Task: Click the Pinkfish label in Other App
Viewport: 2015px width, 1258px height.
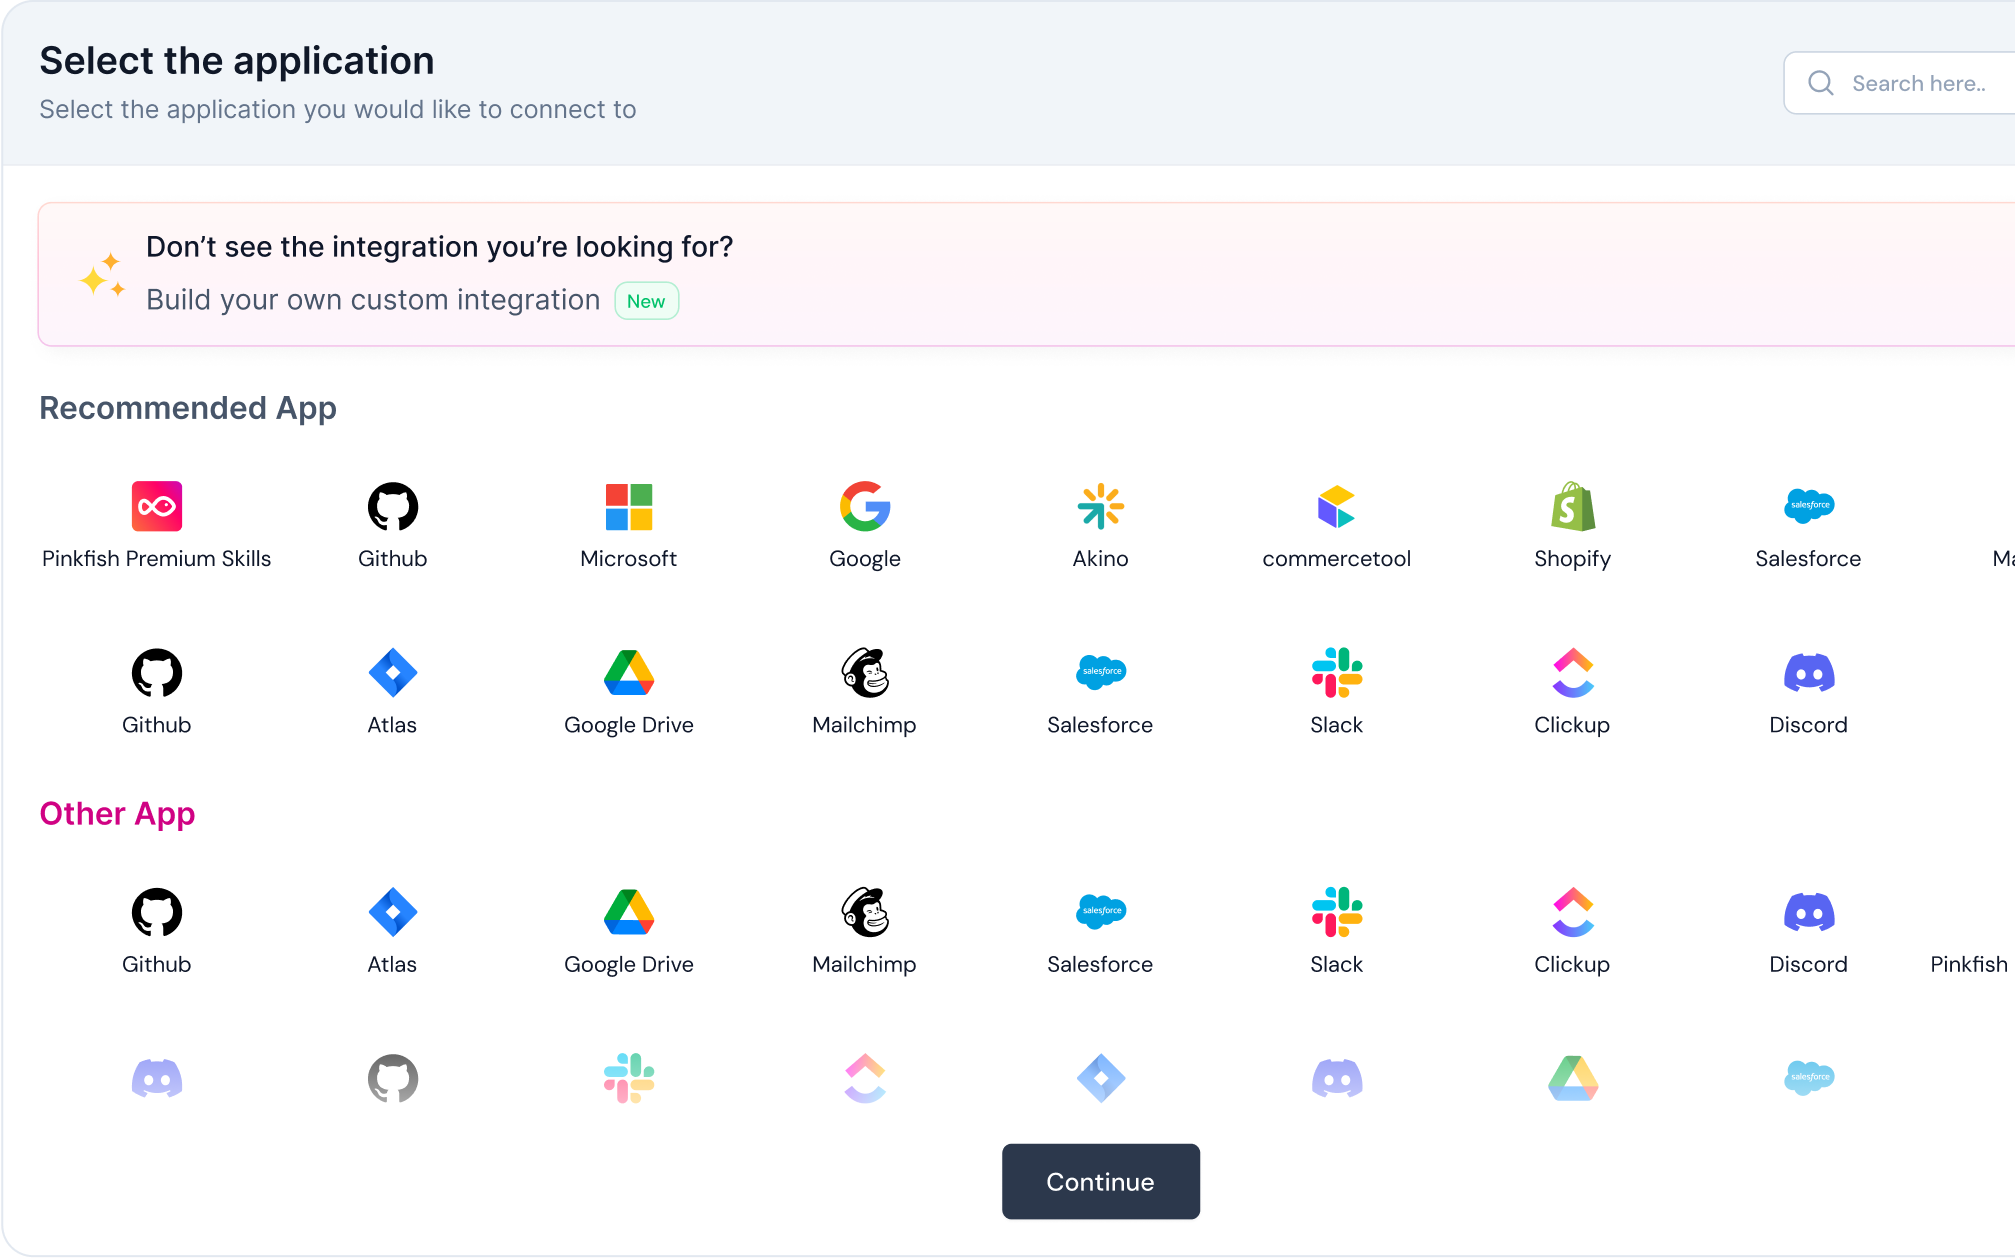Action: click(x=1968, y=964)
